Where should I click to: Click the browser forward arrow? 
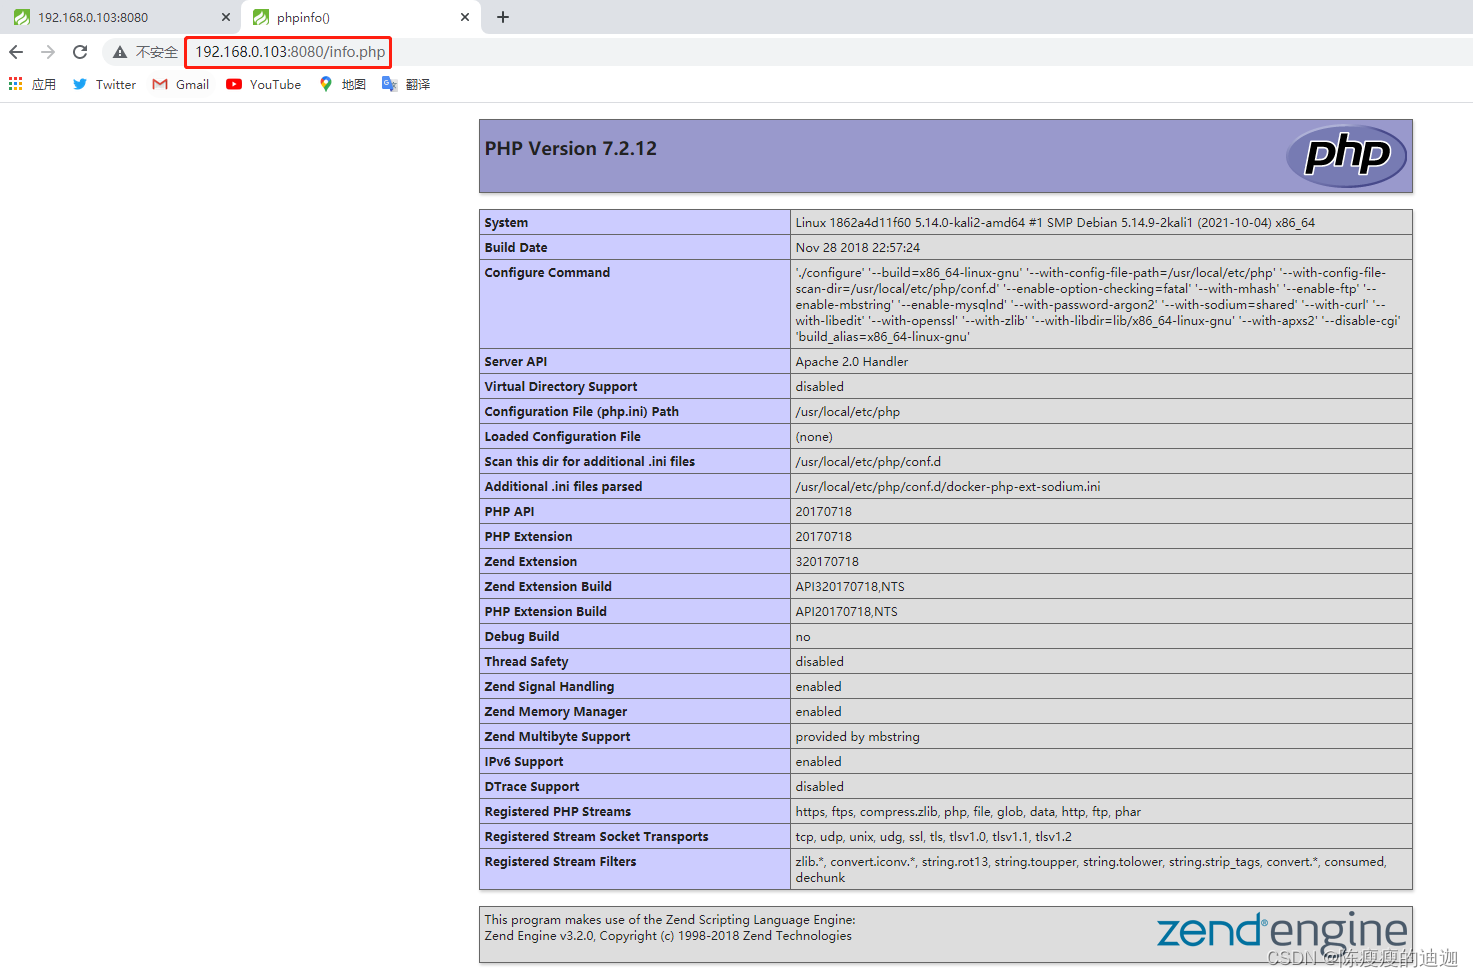point(48,52)
